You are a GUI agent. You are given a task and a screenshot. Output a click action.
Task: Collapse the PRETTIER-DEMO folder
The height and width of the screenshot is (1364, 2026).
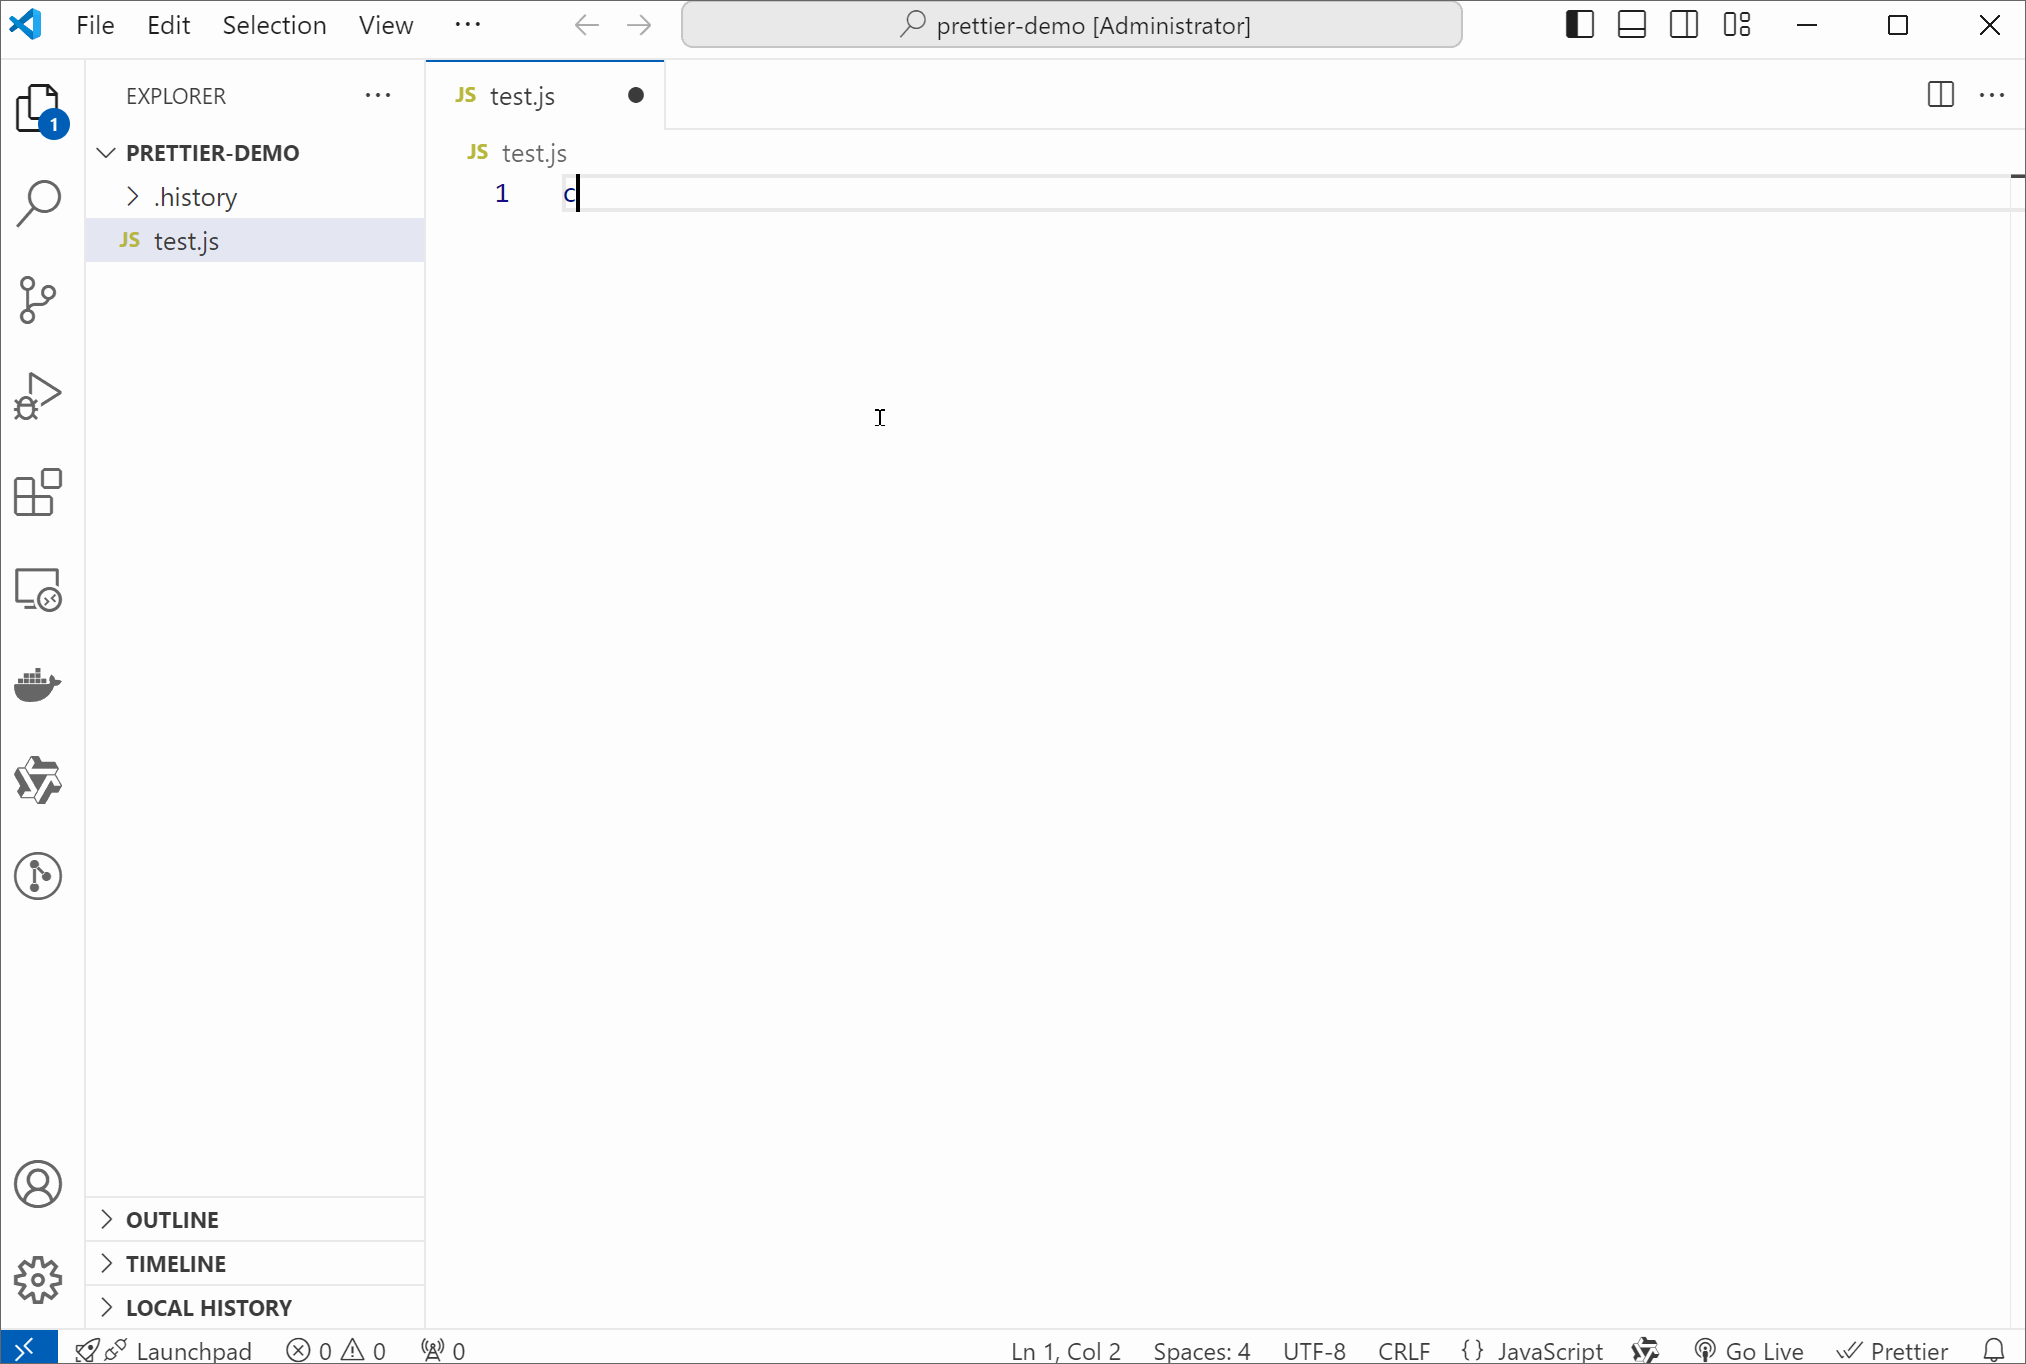click(x=105, y=152)
